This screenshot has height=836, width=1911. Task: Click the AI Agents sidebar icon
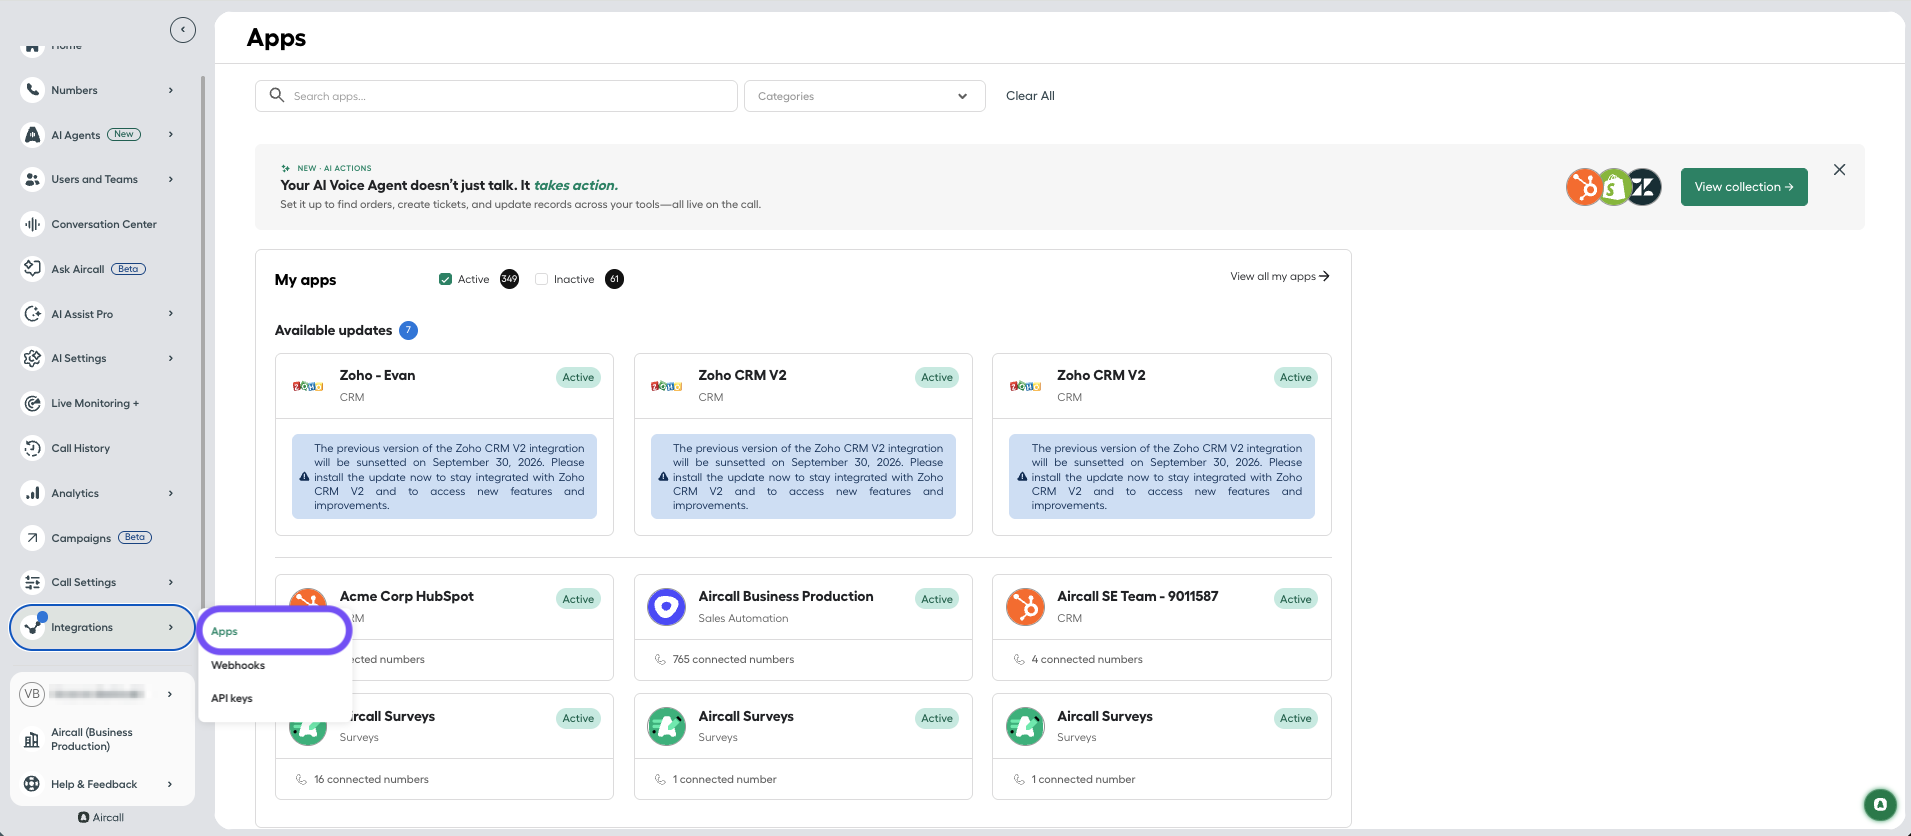tap(32, 135)
